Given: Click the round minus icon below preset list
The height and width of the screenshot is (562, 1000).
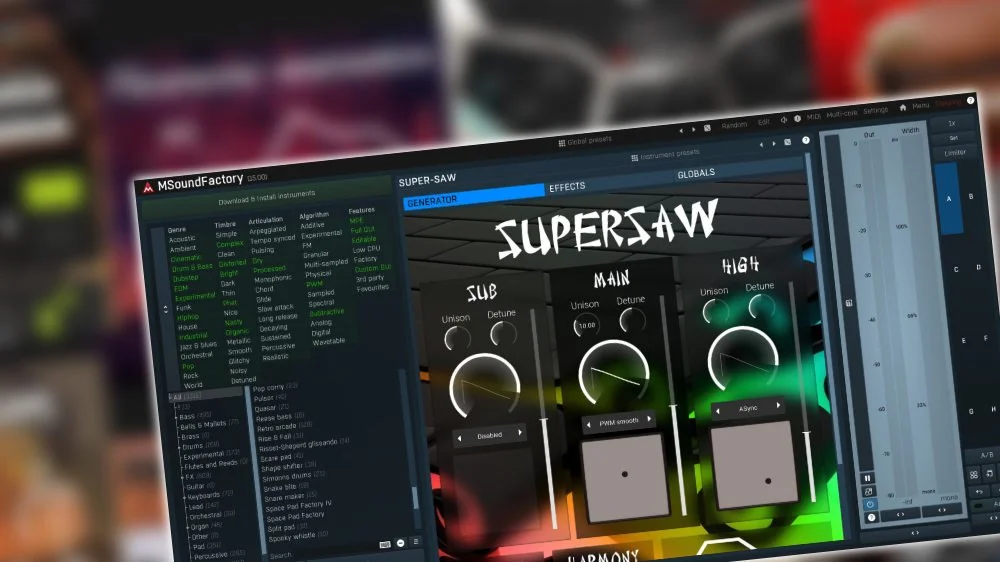Looking at the screenshot, I should pyautogui.click(x=401, y=543).
